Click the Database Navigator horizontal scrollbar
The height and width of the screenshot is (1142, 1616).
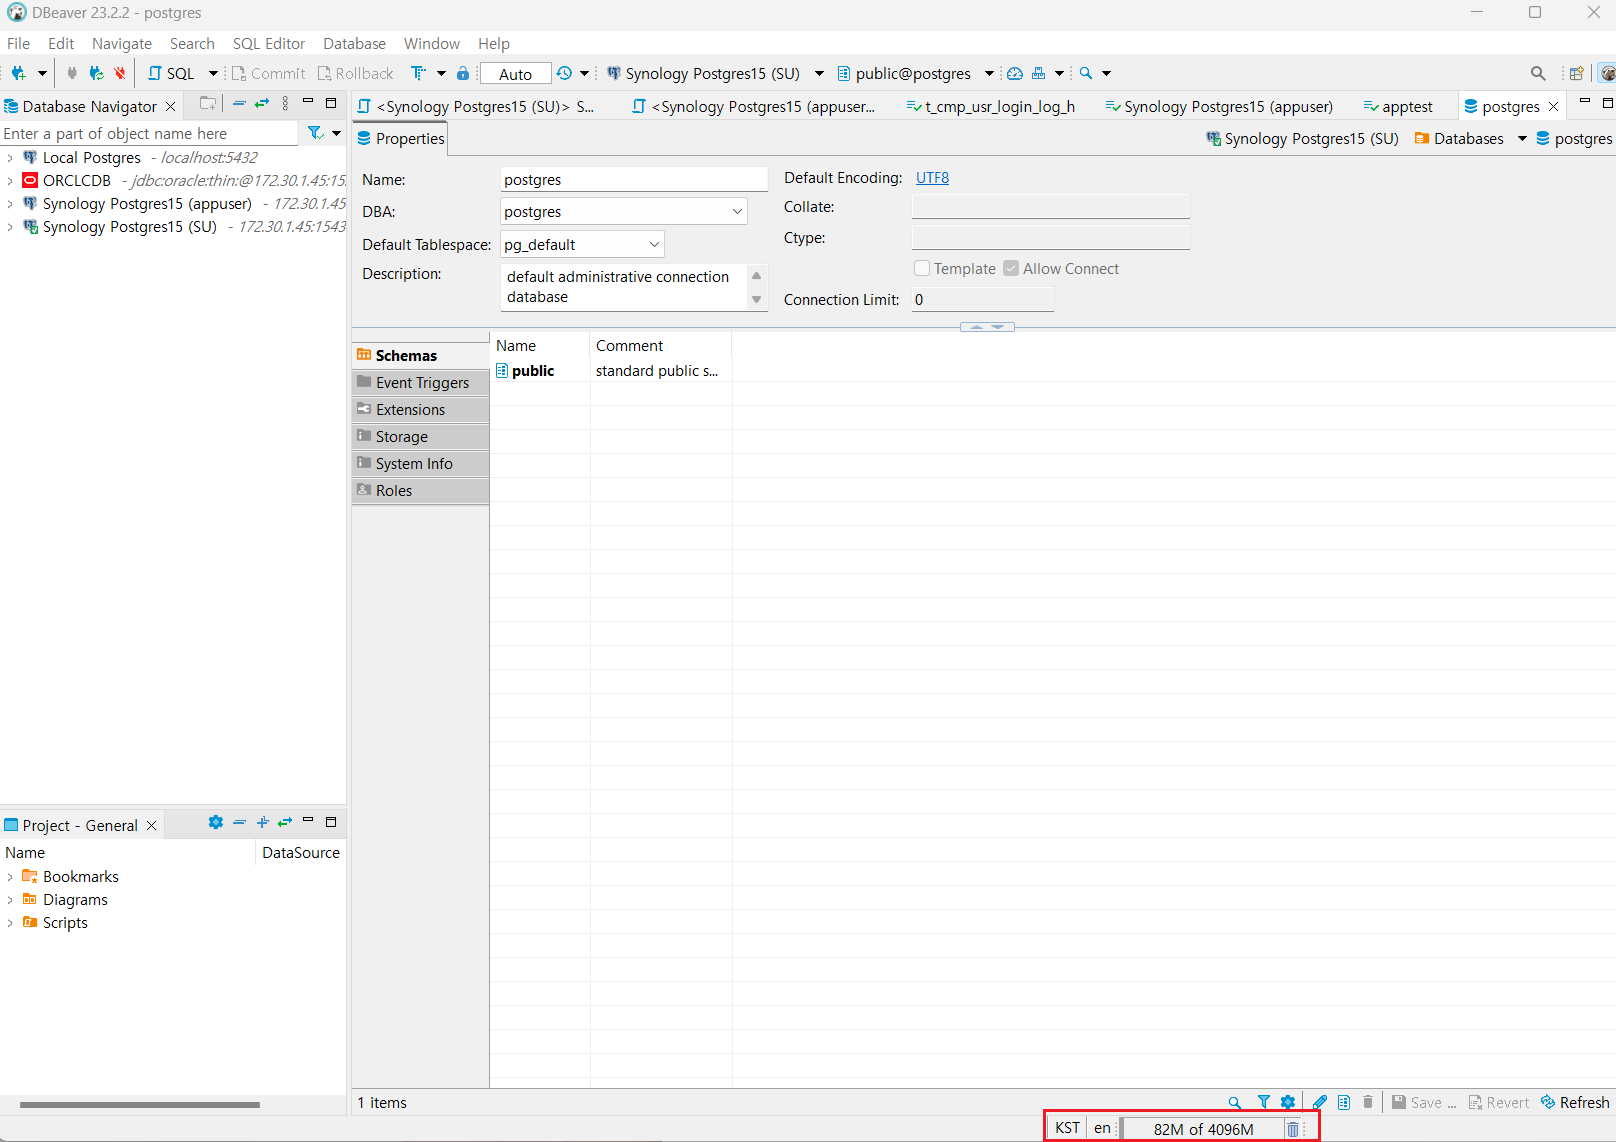click(x=140, y=1105)
